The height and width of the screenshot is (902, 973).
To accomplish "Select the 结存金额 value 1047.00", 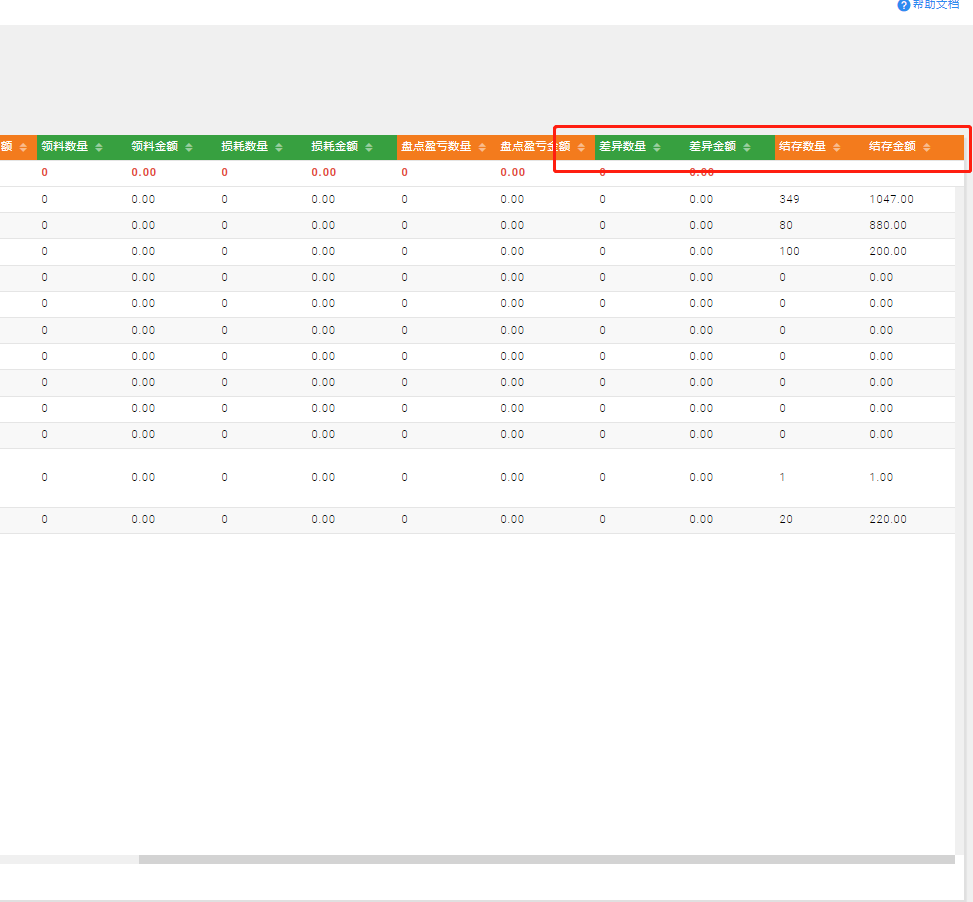I will [x=891, y=199].
